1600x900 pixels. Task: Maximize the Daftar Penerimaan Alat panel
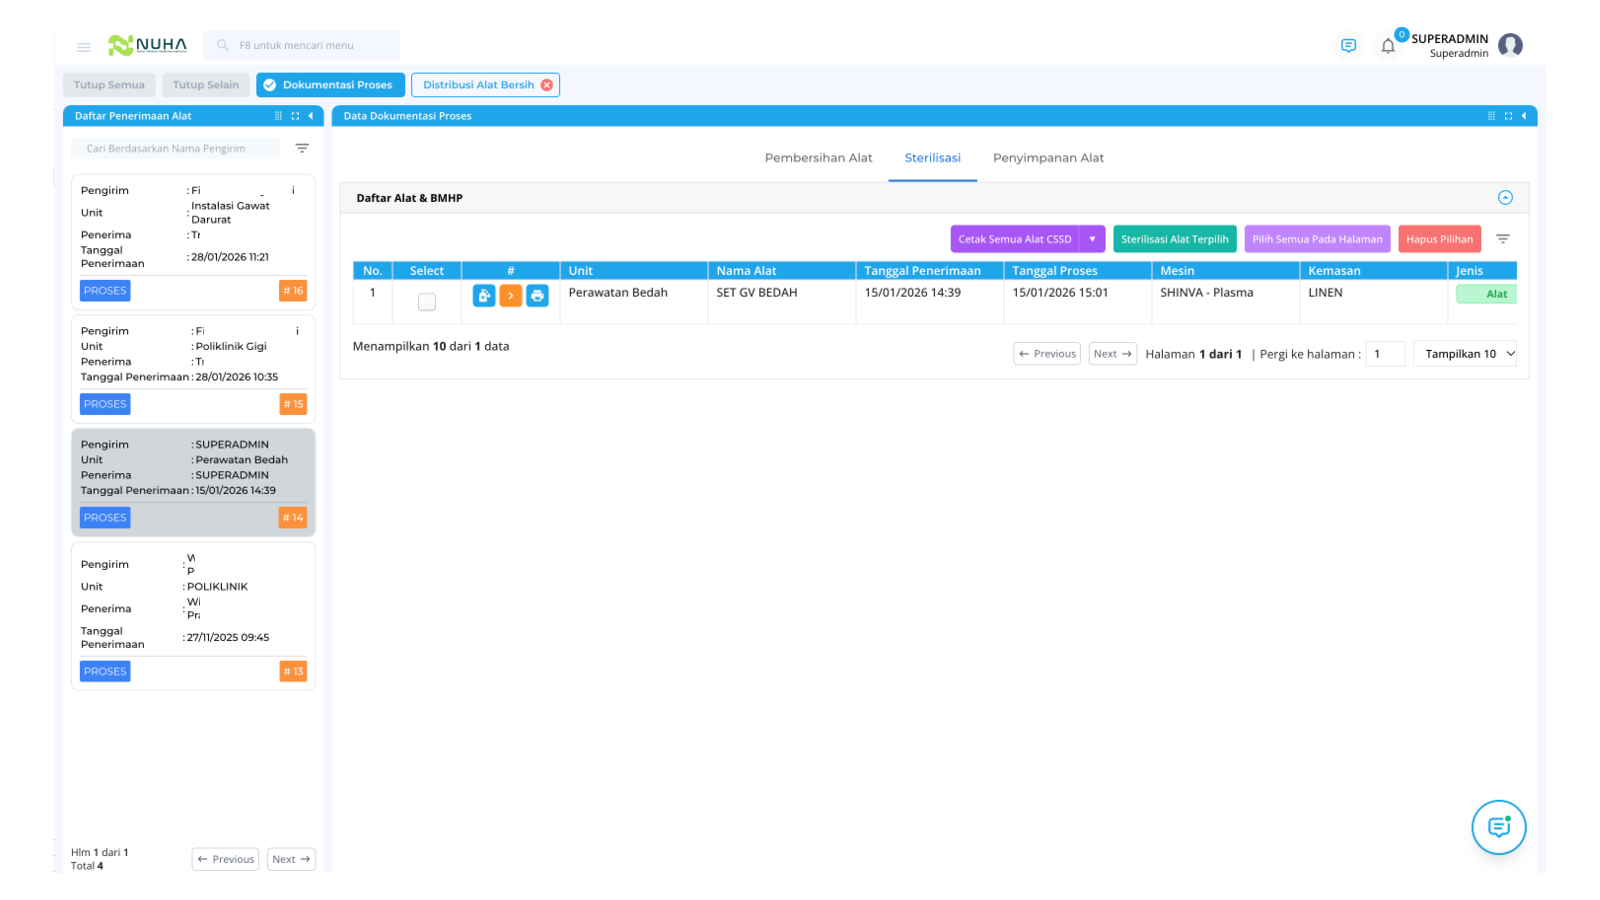pyautogui.click(x=295, y=116)
